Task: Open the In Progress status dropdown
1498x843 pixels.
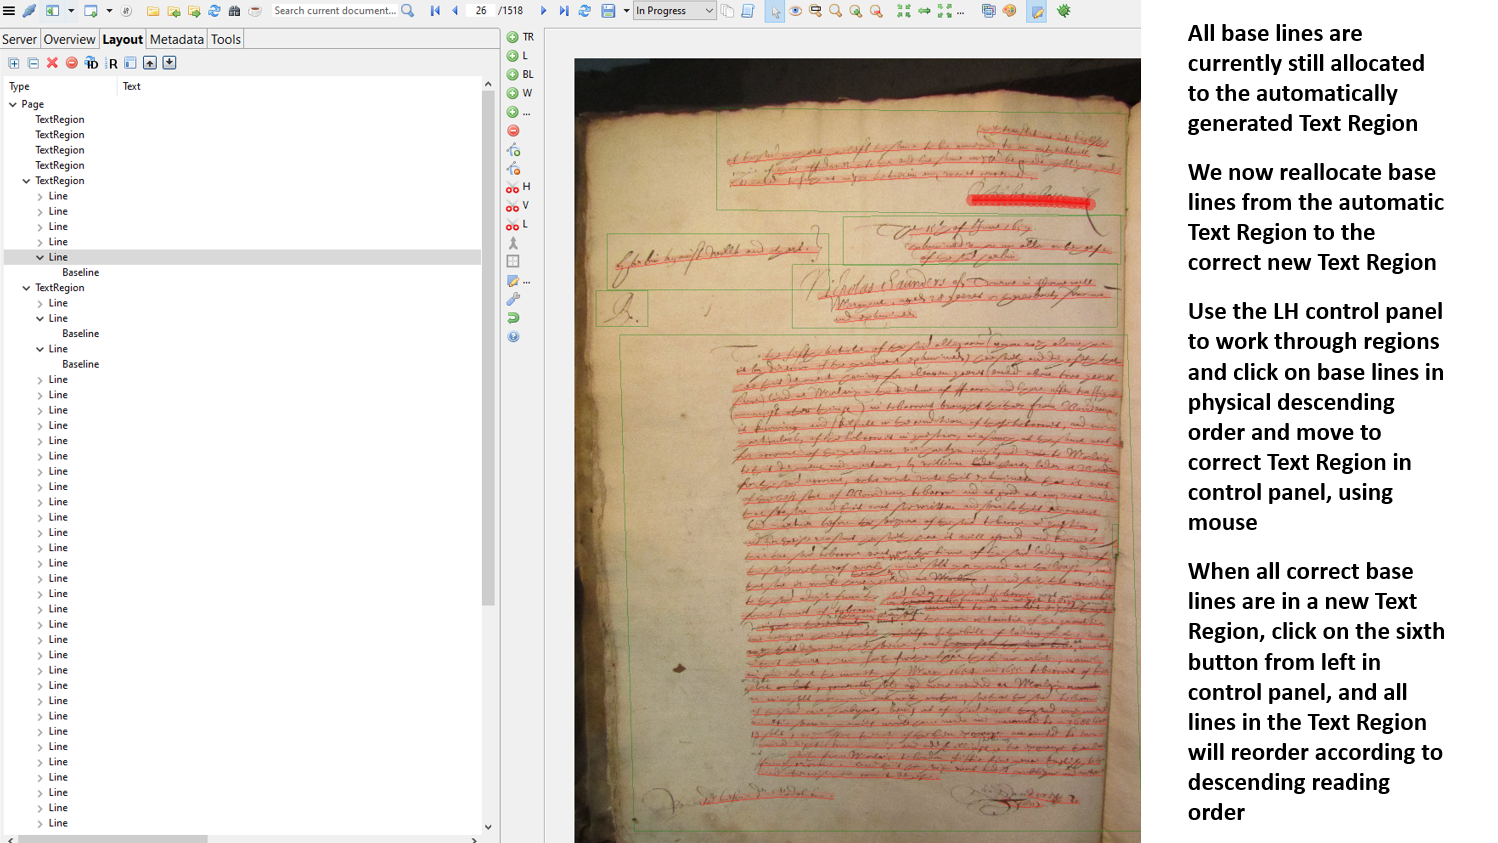Action: pyautogui.click(x=675, y=11)
